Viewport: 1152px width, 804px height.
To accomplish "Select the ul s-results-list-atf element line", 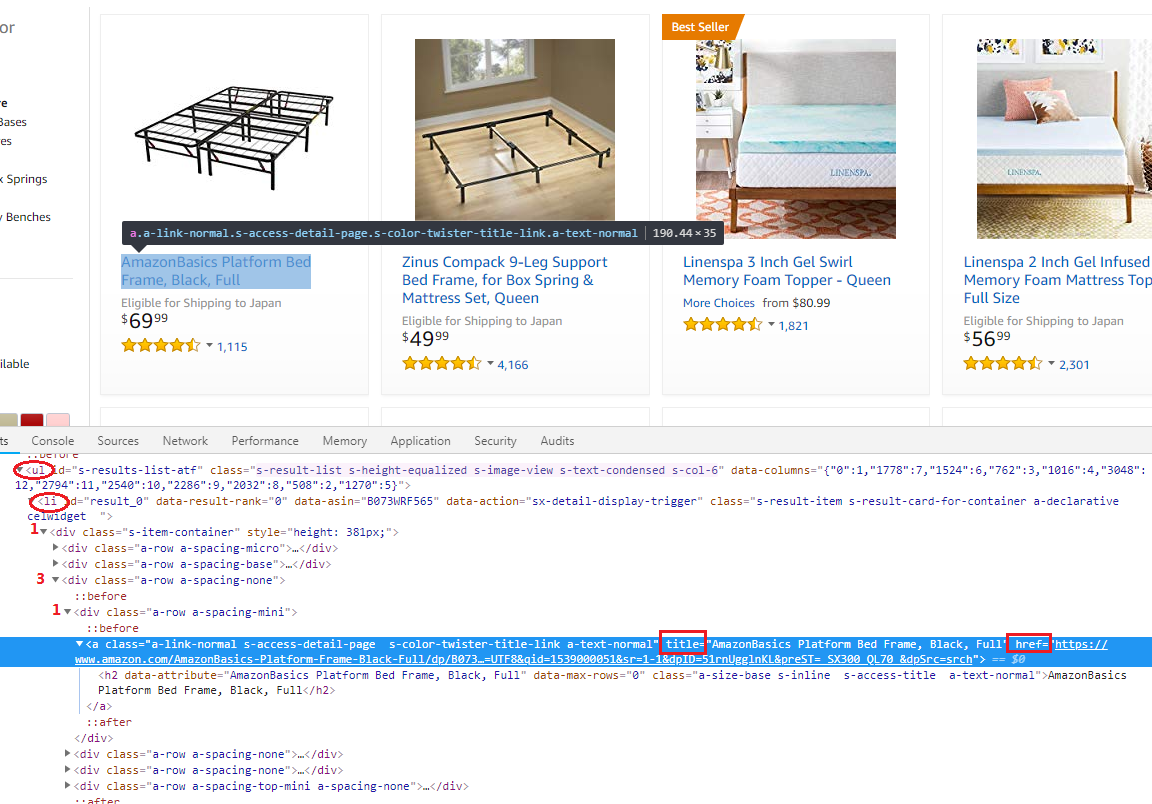I will (x=580, y=478).
